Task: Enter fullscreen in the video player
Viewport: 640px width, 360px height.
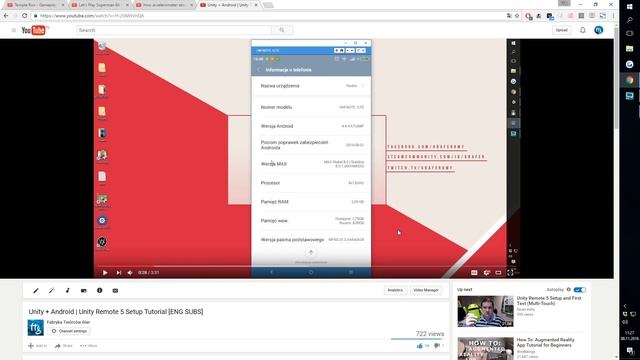Action: pyautogui.click(x=510, y=273)
